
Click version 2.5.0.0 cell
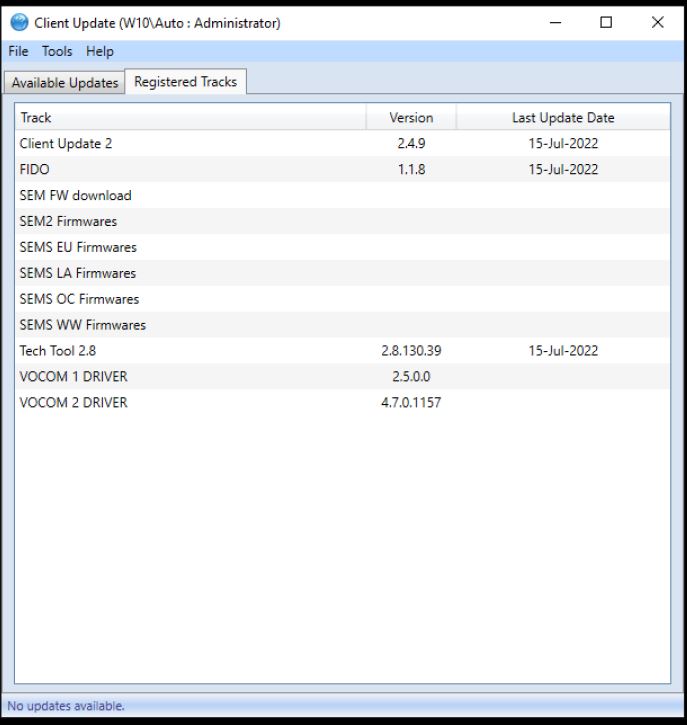point(411,376)
